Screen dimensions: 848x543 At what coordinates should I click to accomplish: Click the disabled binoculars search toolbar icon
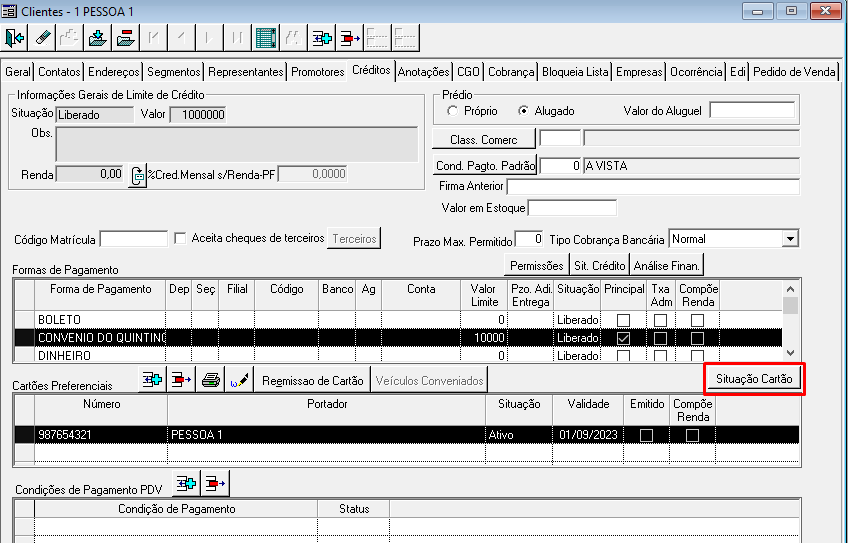(x=293, y=38)
